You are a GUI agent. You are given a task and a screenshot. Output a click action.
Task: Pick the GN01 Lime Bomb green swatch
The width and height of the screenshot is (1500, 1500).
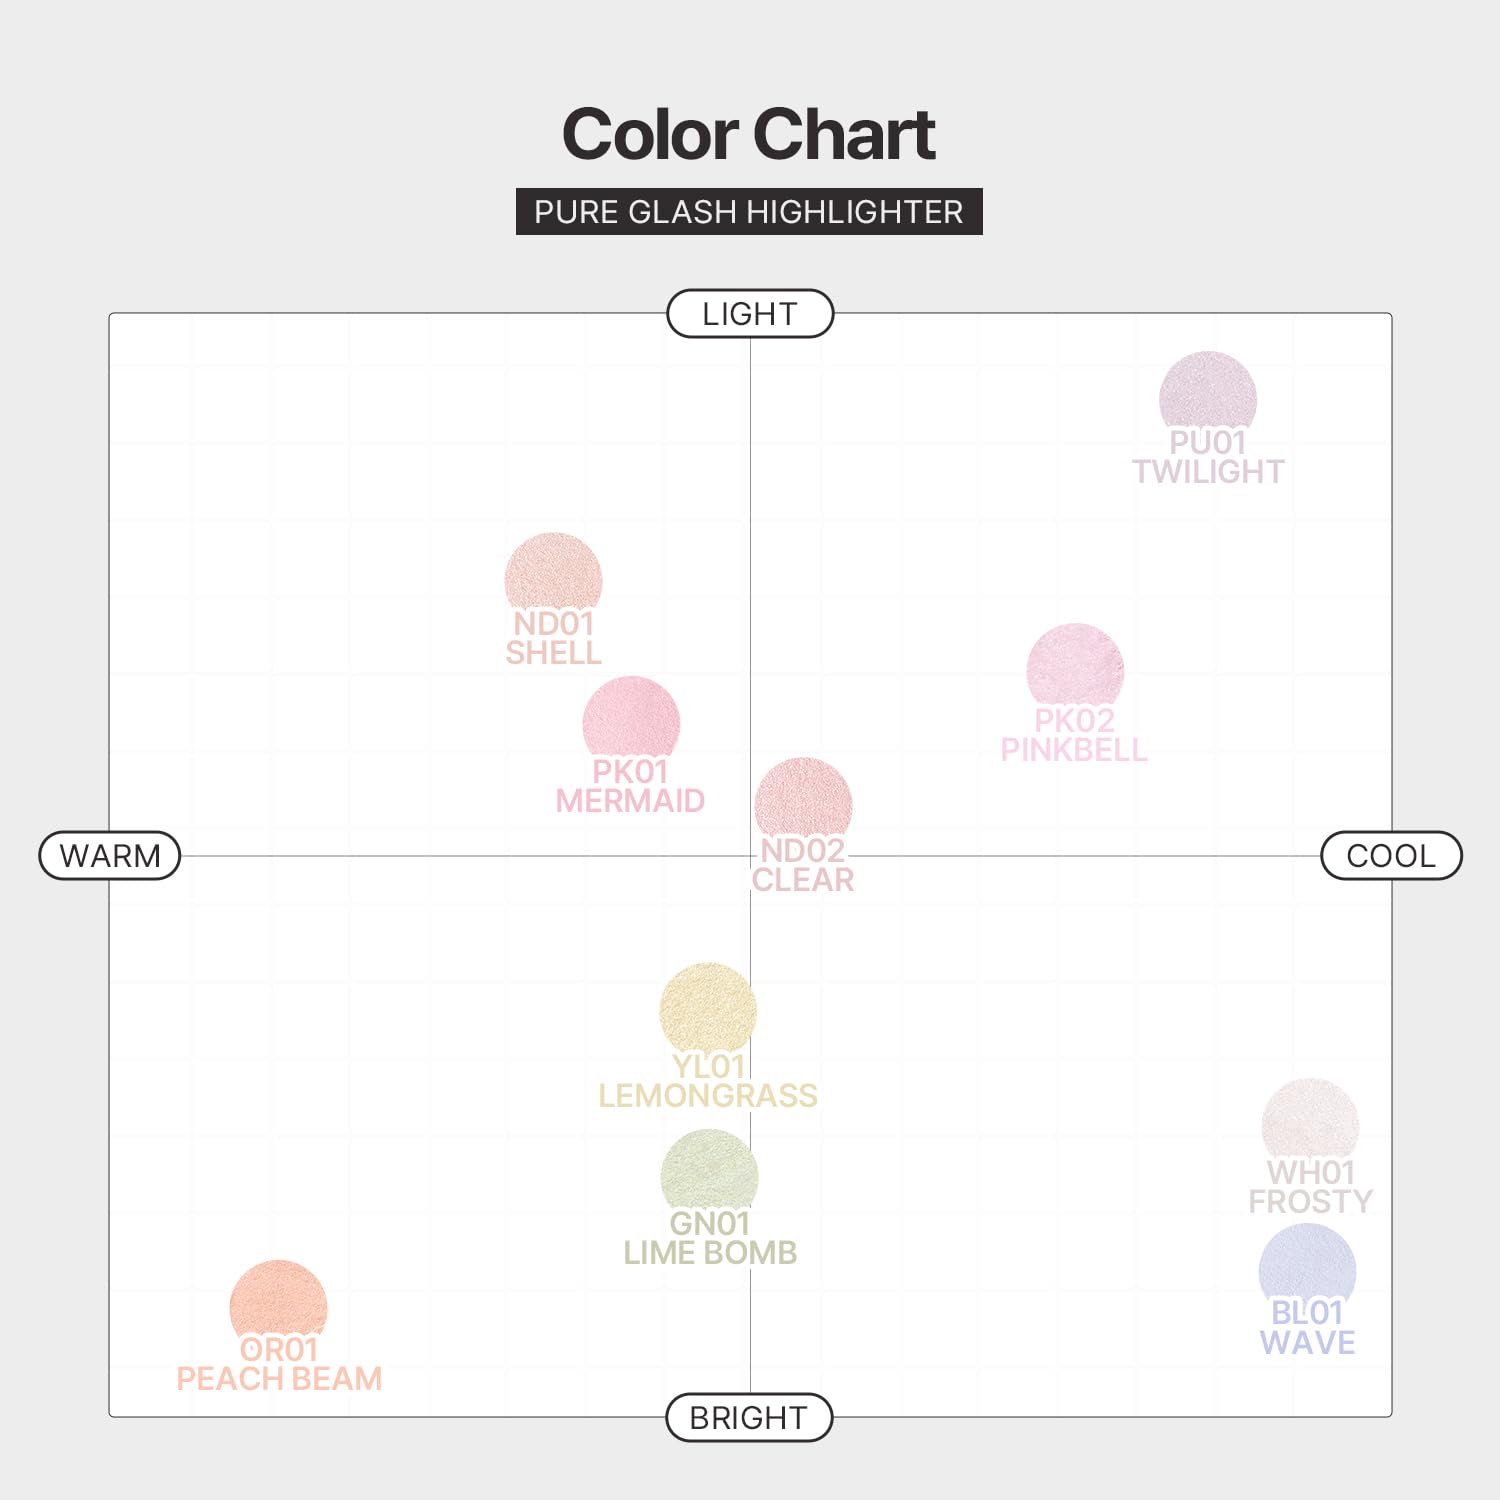click(709, 1172)
